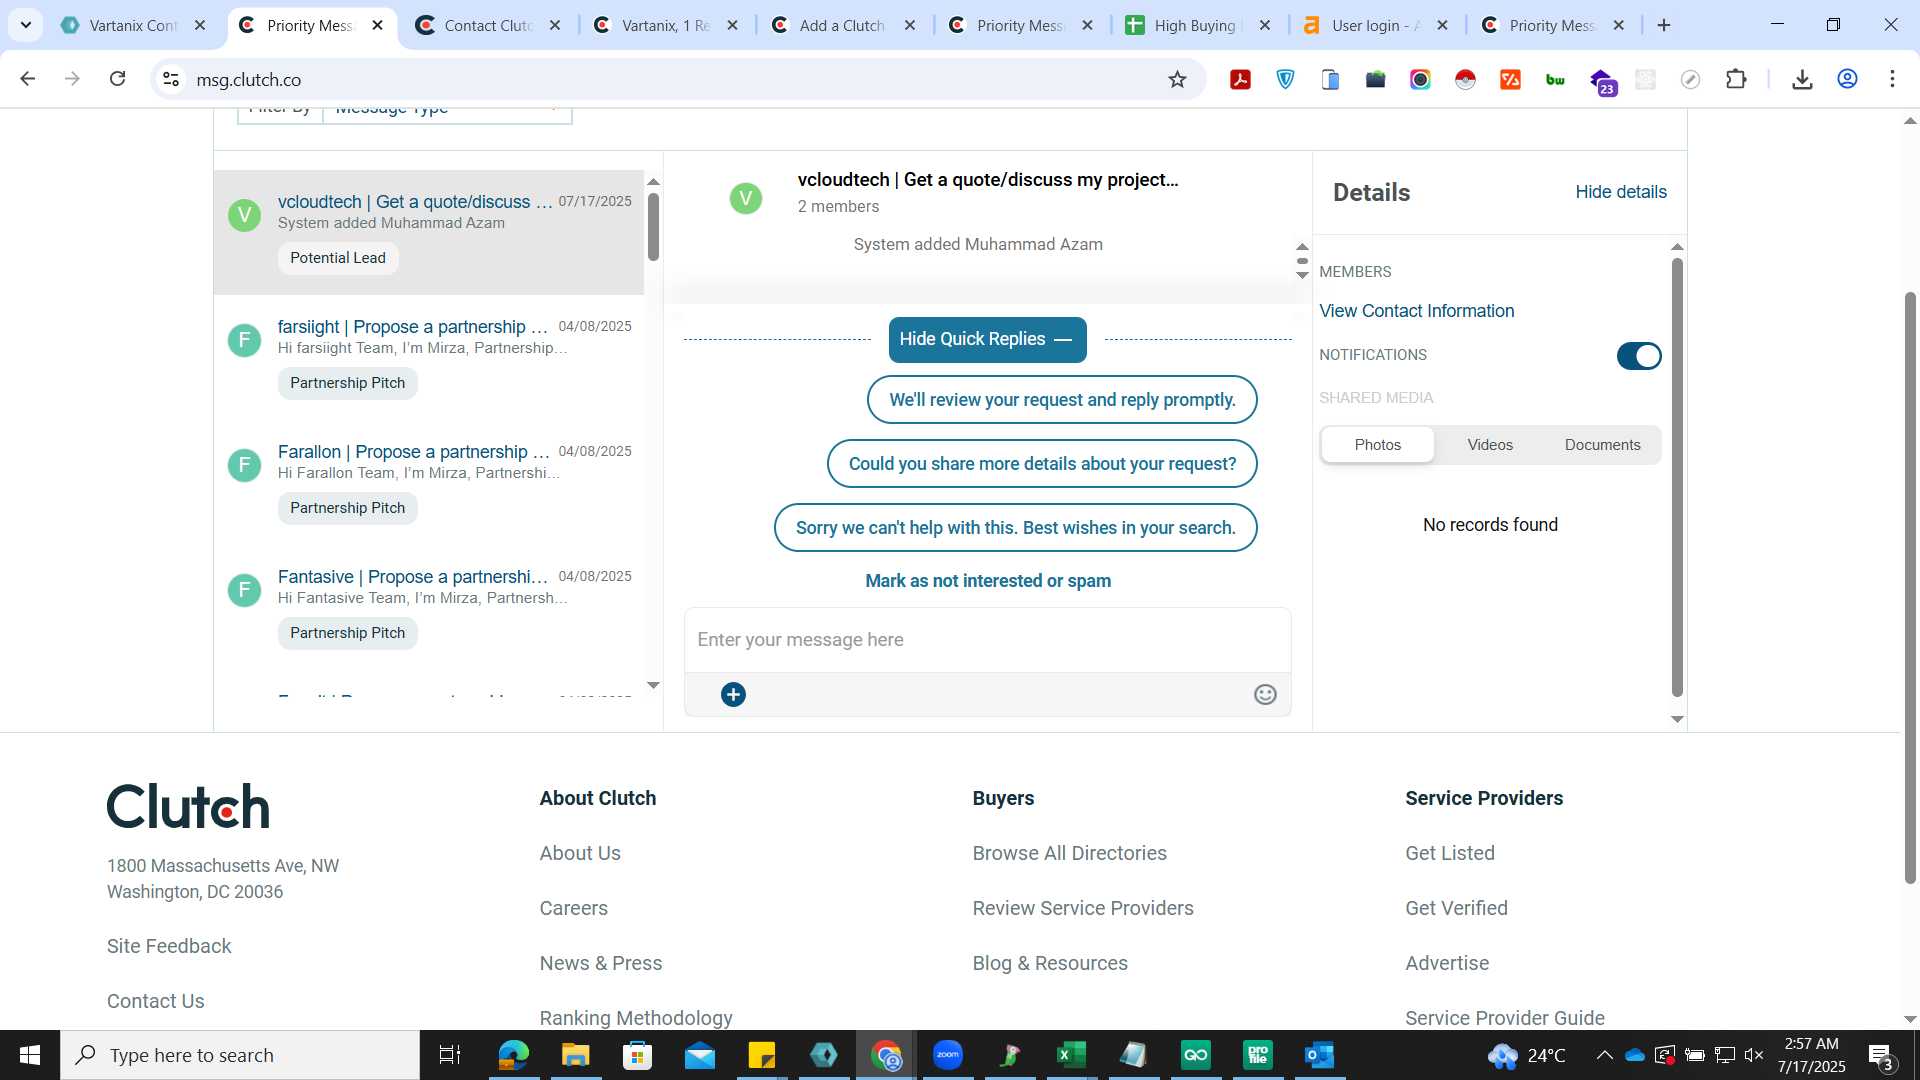Open the About Us footer link
Screen dimensions: 1920x1080
tap(580, 853)
